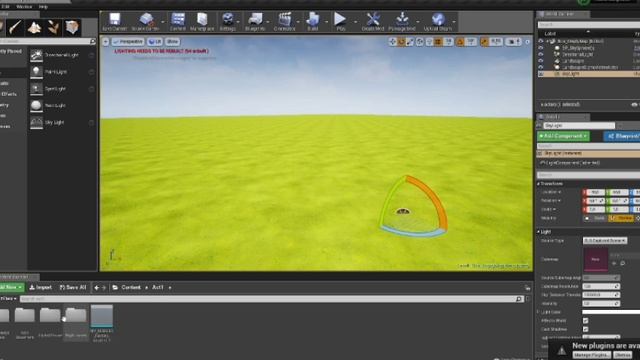Viewport: 640px width, 360px height.
Task: Open the Cinematics clapperboard icon
Action: pos(284,22)
